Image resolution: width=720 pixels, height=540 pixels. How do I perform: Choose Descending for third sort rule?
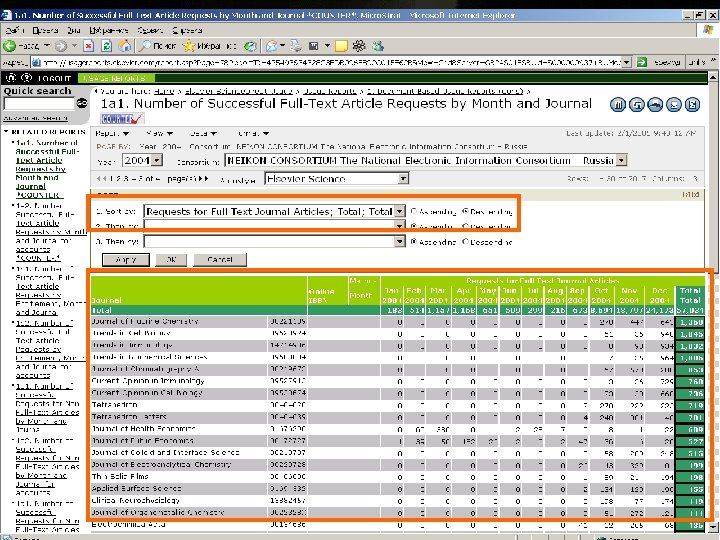[x=466, y=241]
